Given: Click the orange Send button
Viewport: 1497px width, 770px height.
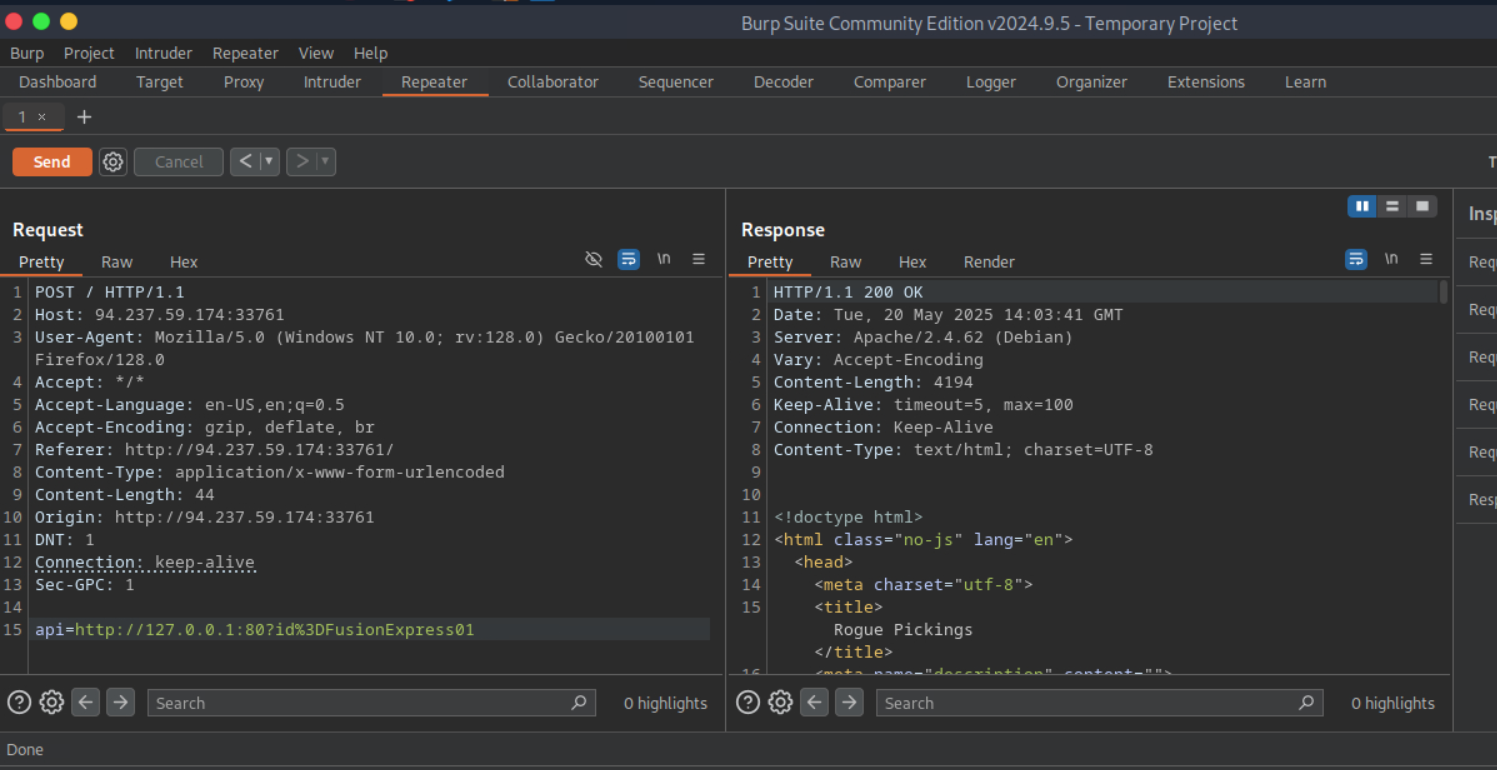Looking at the screenshot, I should tap(52, 162).
